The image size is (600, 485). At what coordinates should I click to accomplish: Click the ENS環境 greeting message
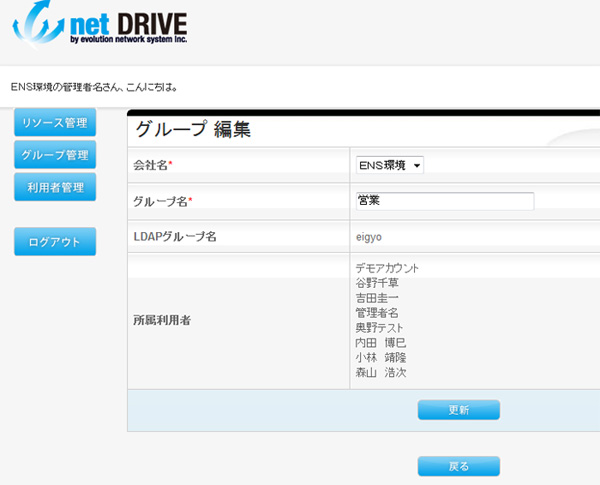pyautogui.click(x=94, y=87)
